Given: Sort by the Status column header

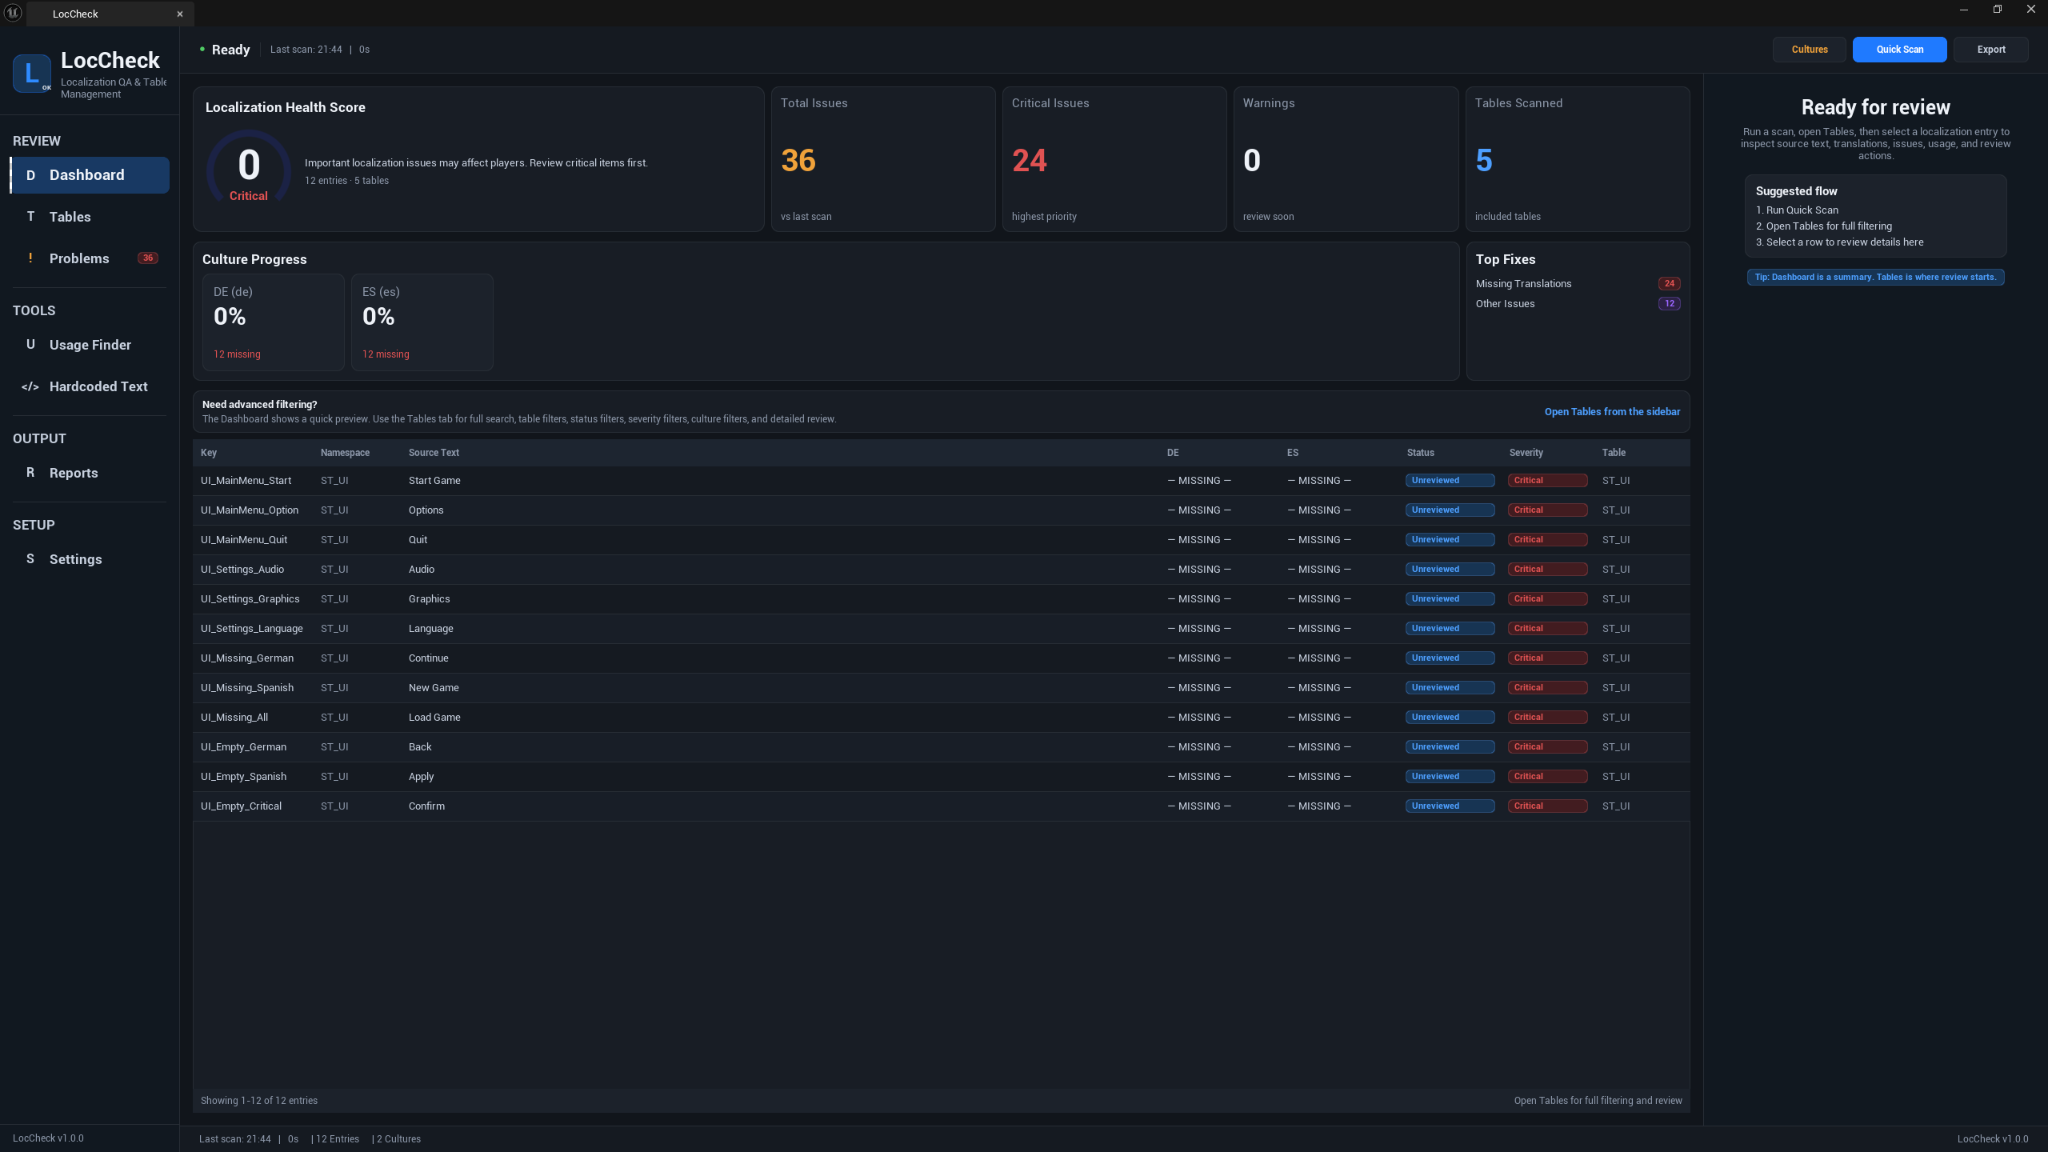Looking at the screenshot, I should tap(1420, 453).
